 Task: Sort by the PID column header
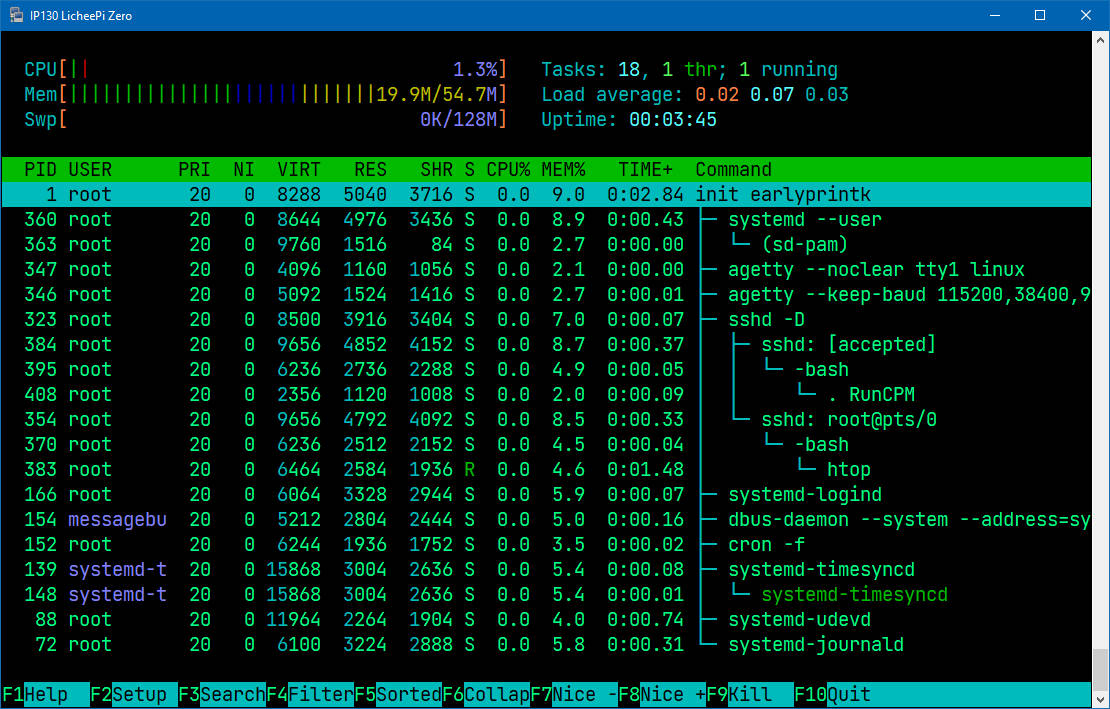(40, 170)
